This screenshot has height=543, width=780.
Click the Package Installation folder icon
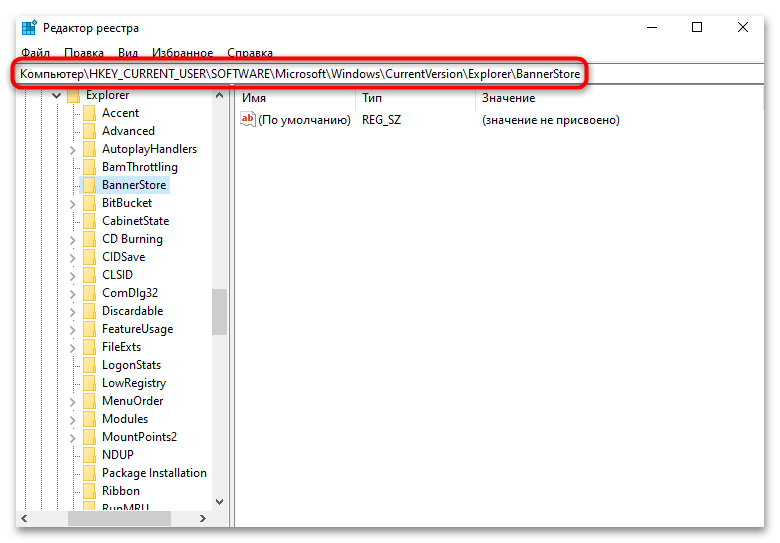tap(90, 473)
